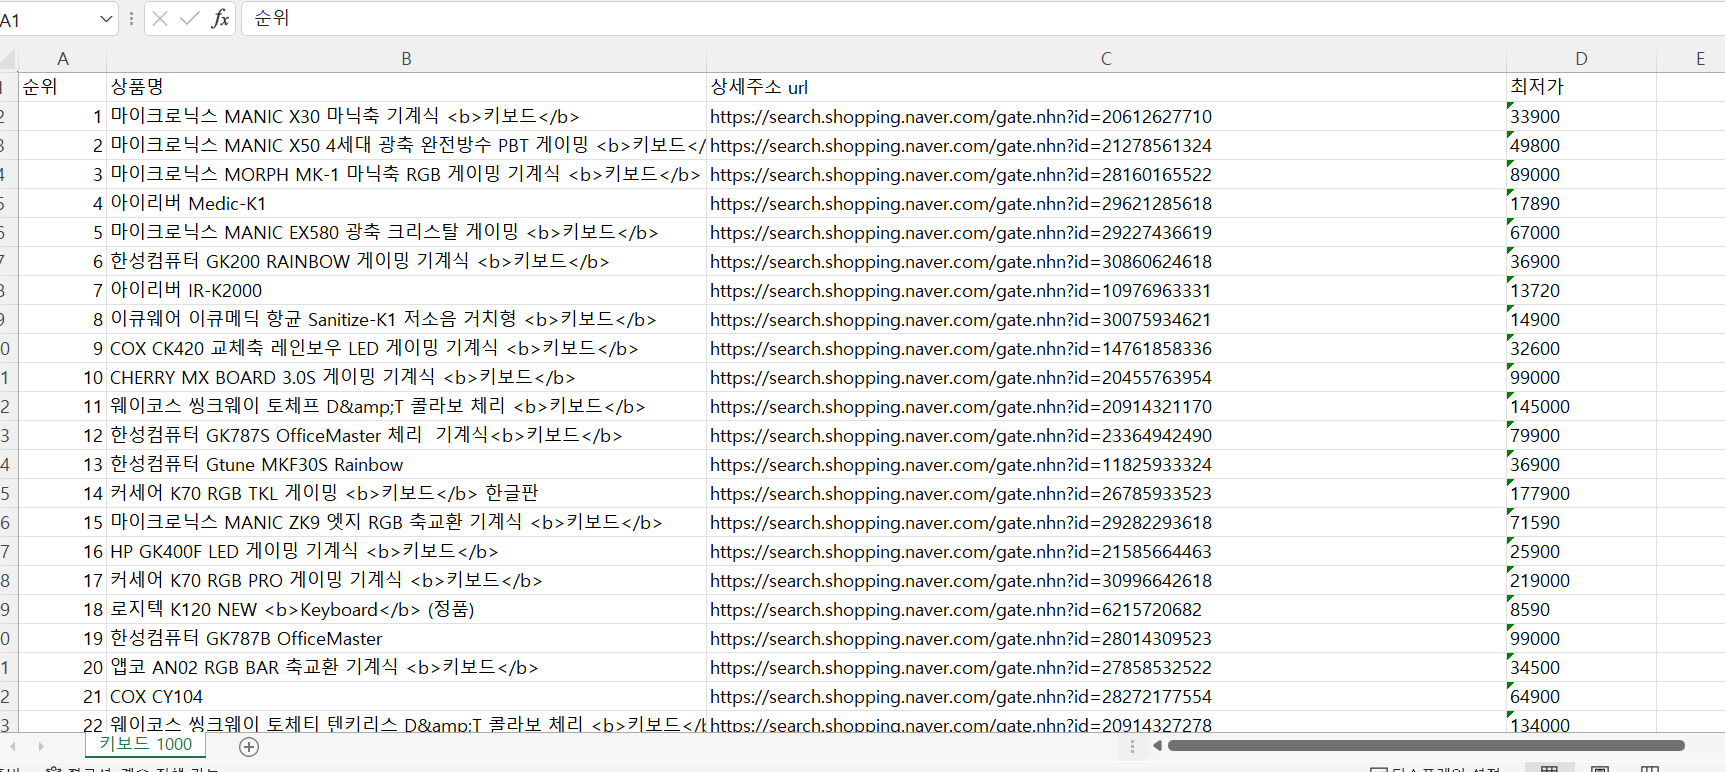Click the previous sheet navigation arrow
The height and width of the screenshot is (772, 1725).
click(12, 746)
